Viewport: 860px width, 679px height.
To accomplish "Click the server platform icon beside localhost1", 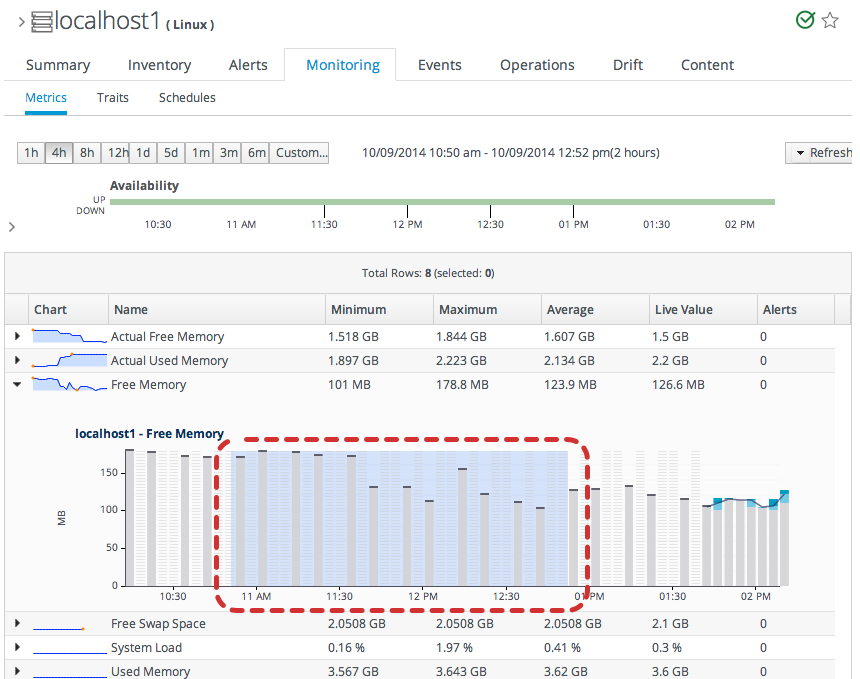I will click(42, 21).
